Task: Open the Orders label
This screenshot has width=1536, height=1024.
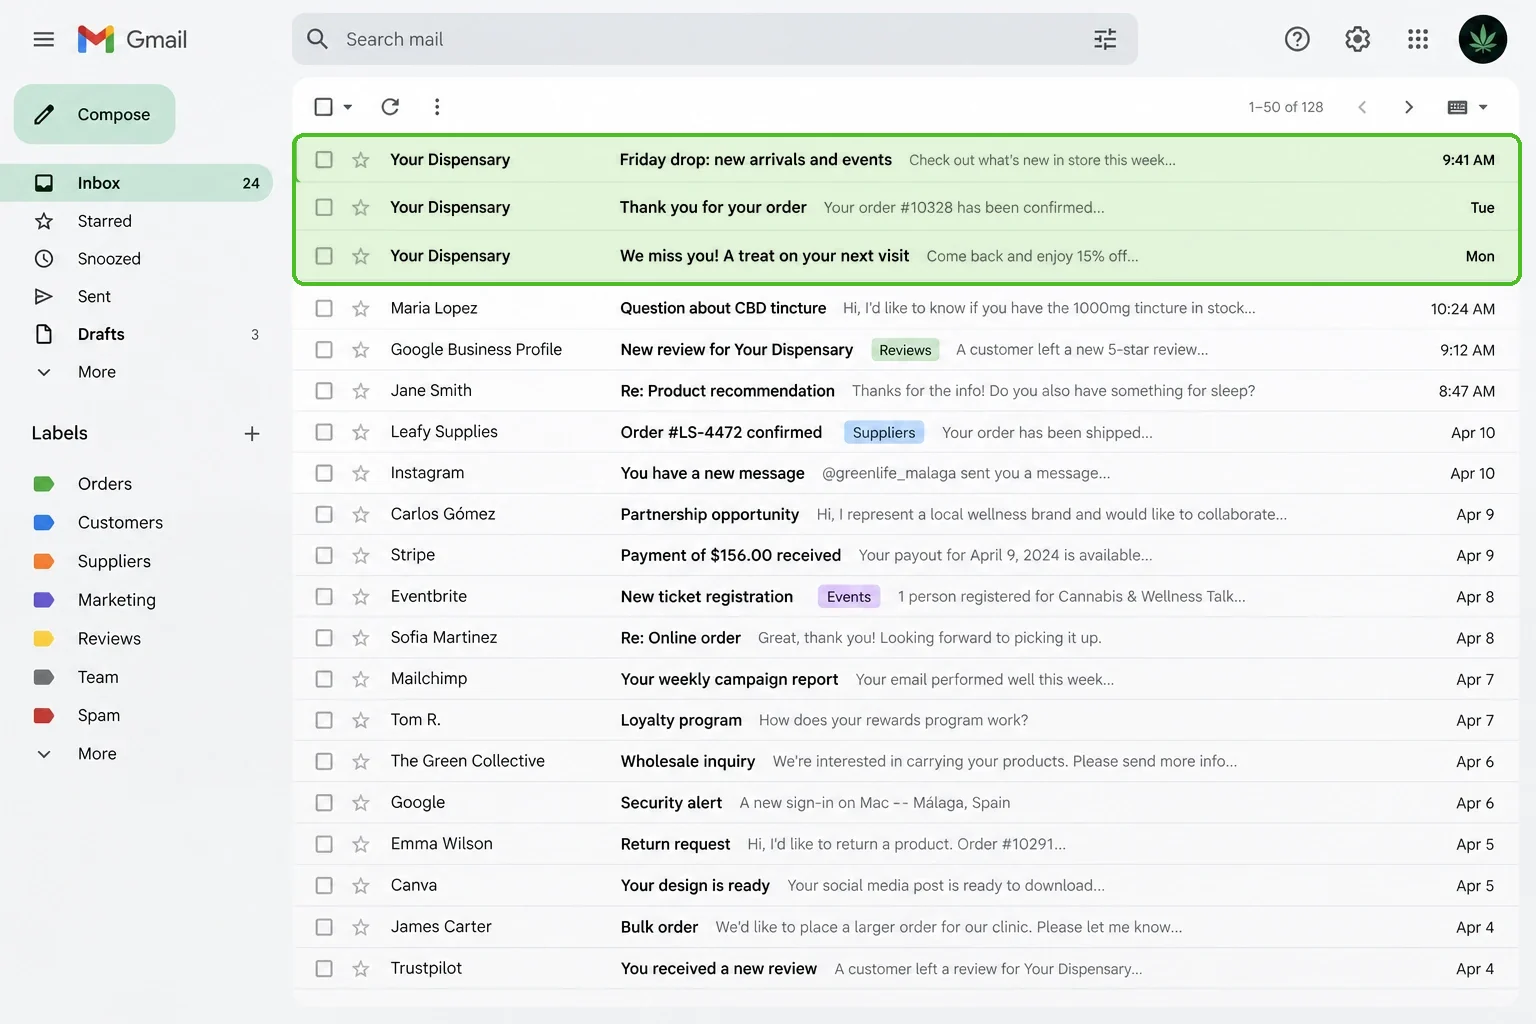Action: pyautogui.click(x=105, y=484)
